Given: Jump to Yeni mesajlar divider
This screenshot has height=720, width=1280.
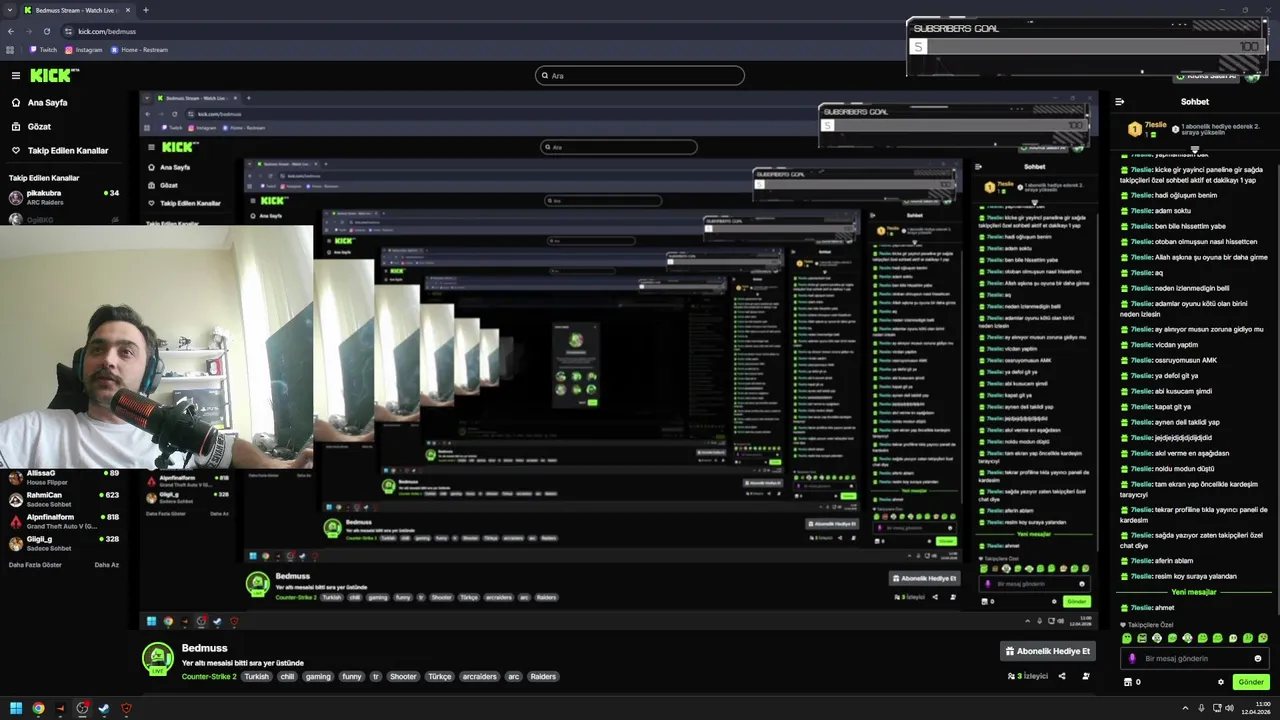Looking at the screenshot, I should click(1194, 592).
